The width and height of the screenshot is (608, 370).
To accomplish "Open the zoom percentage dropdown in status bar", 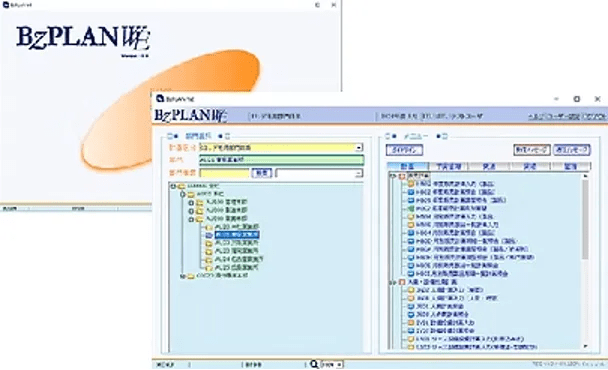I will coord(339,365).
